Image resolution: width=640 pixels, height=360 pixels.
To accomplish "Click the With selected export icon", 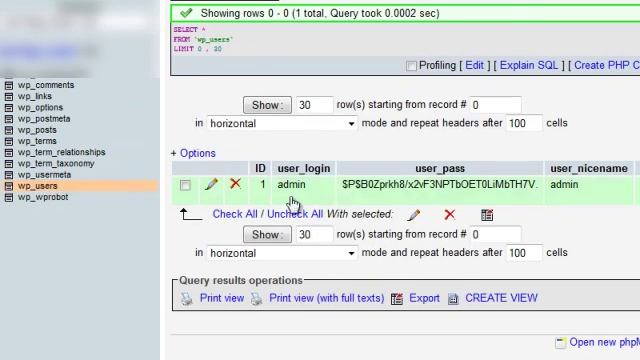I will tap(487, 215).
